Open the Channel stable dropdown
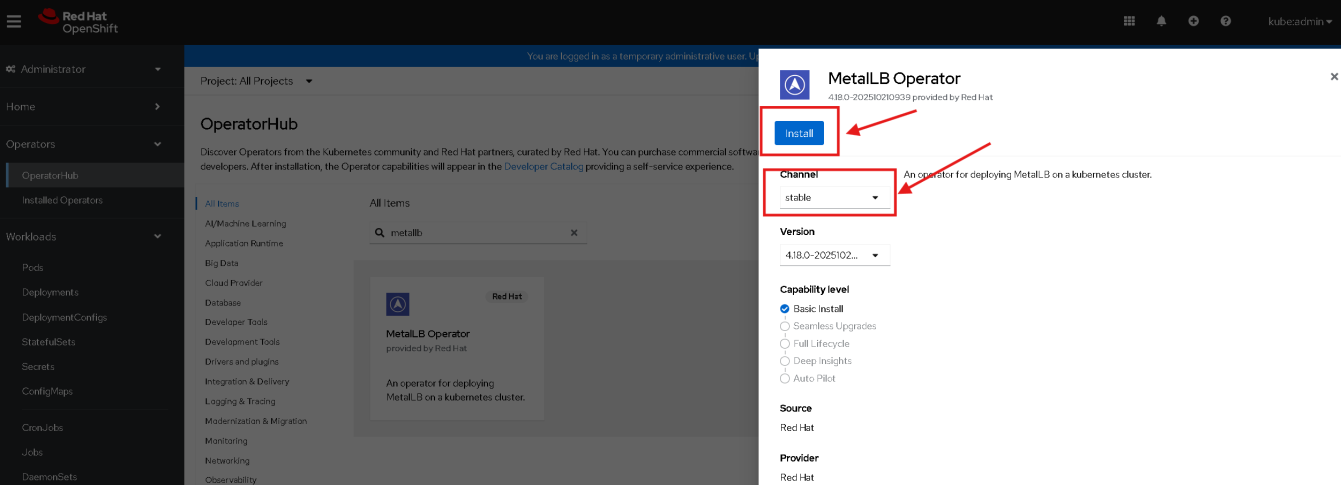Screen dimensions: 1341x485 pyautogui.click(x=834, y=198)
